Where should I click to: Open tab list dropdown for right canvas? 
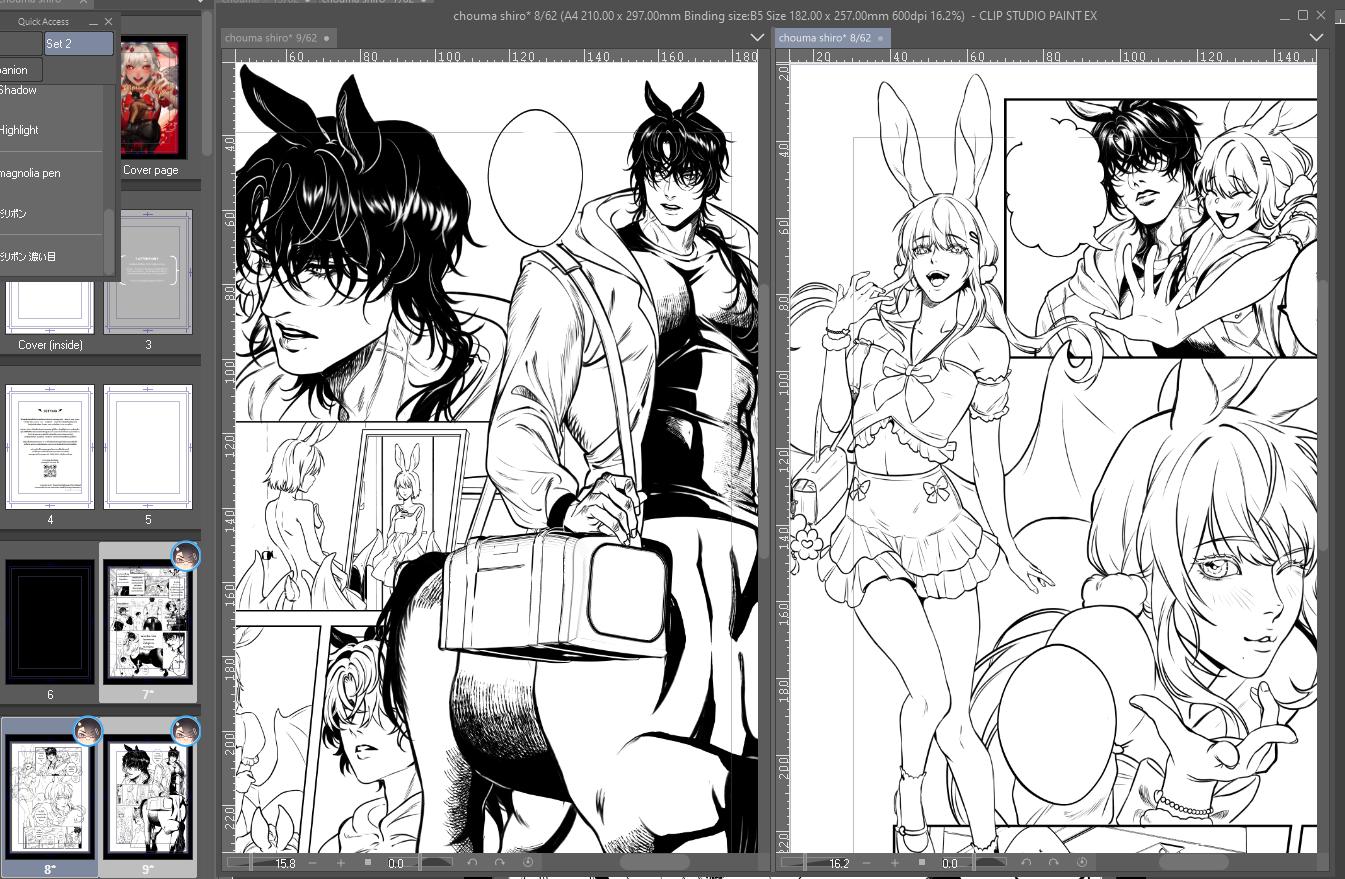[x=1316, y=38]
